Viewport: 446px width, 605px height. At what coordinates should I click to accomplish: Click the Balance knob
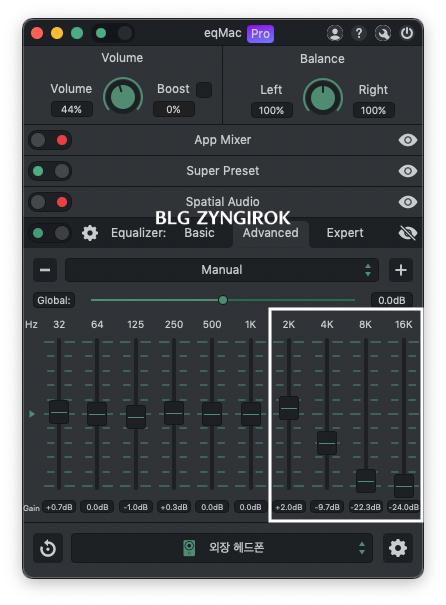coord(323,97)
